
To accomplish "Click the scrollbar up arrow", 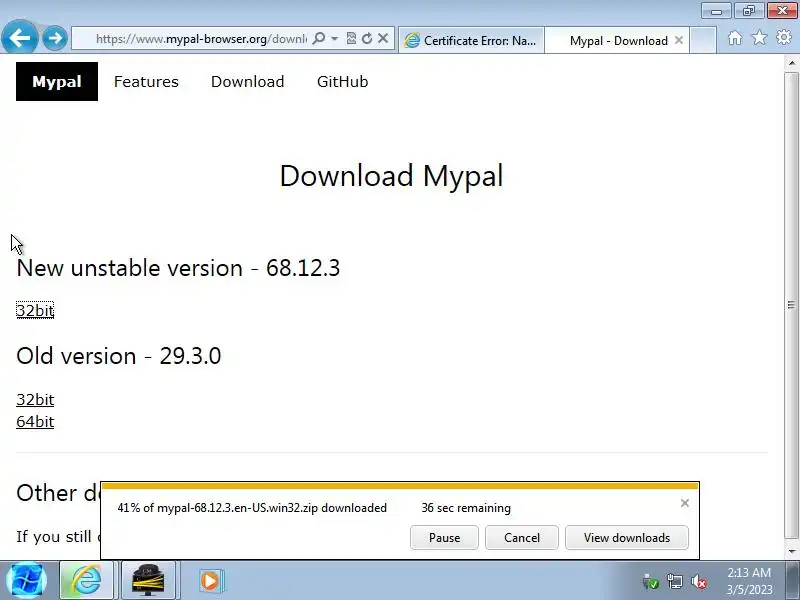I will coord(791,63).
